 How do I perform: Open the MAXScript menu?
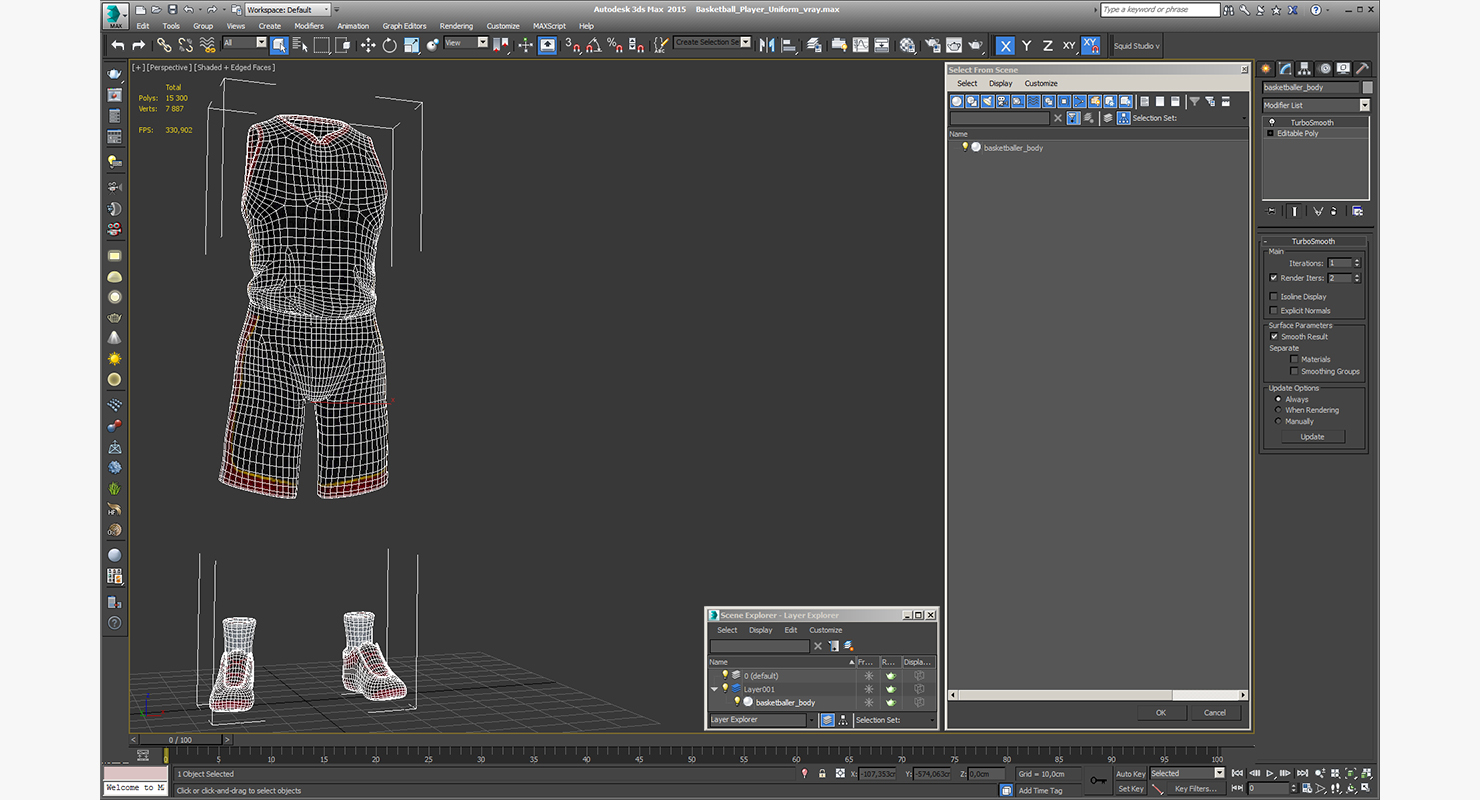click(549, 26)
